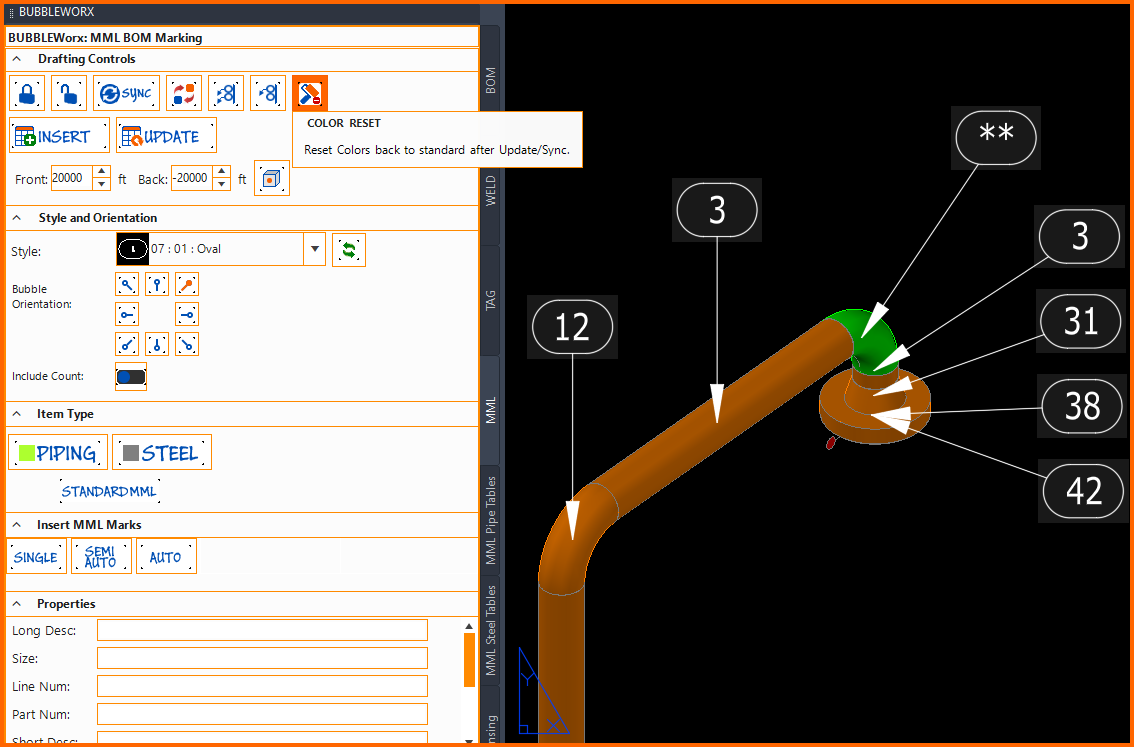Viewport: 1134px width, 747px height.
Task: Switch to the WELD side tab
Action: (490, 191)
